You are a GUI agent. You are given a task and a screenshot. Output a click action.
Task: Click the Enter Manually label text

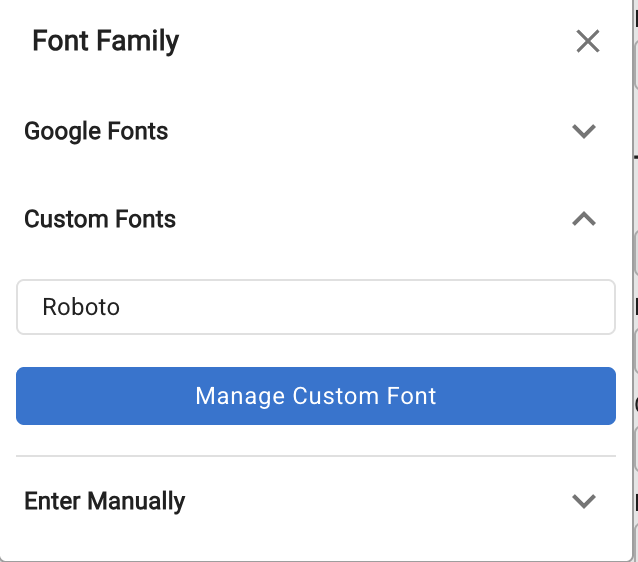coord(105,501)
